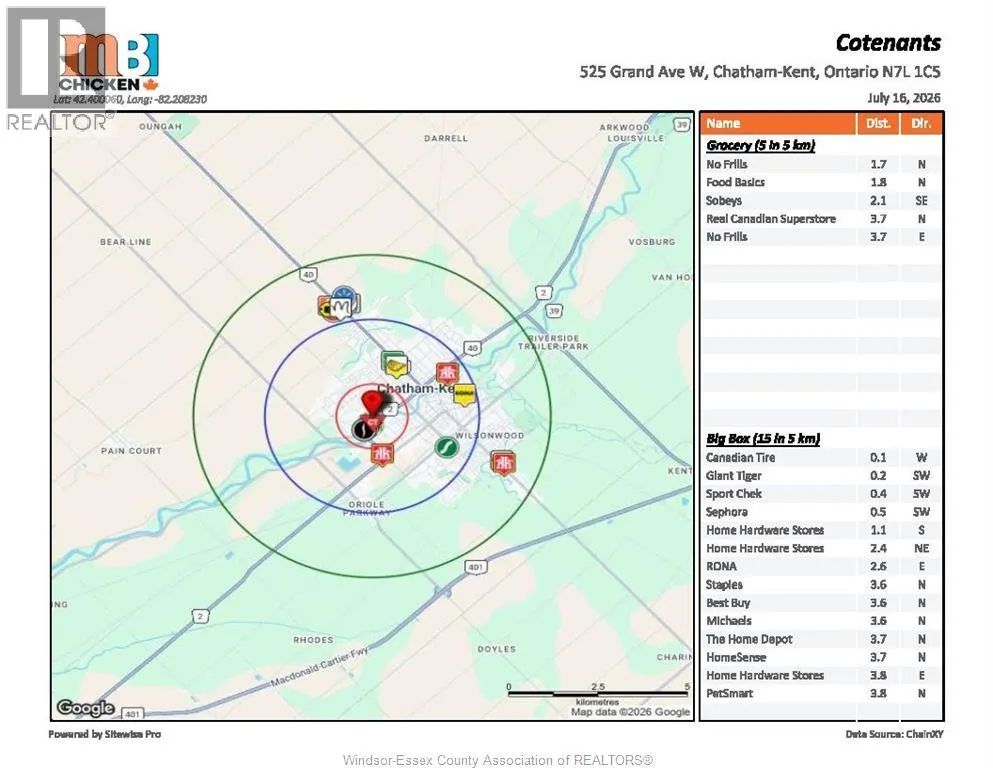993x768 pixels.
Task: Select 'PetSmart' in the table
Action: (730, 693)
